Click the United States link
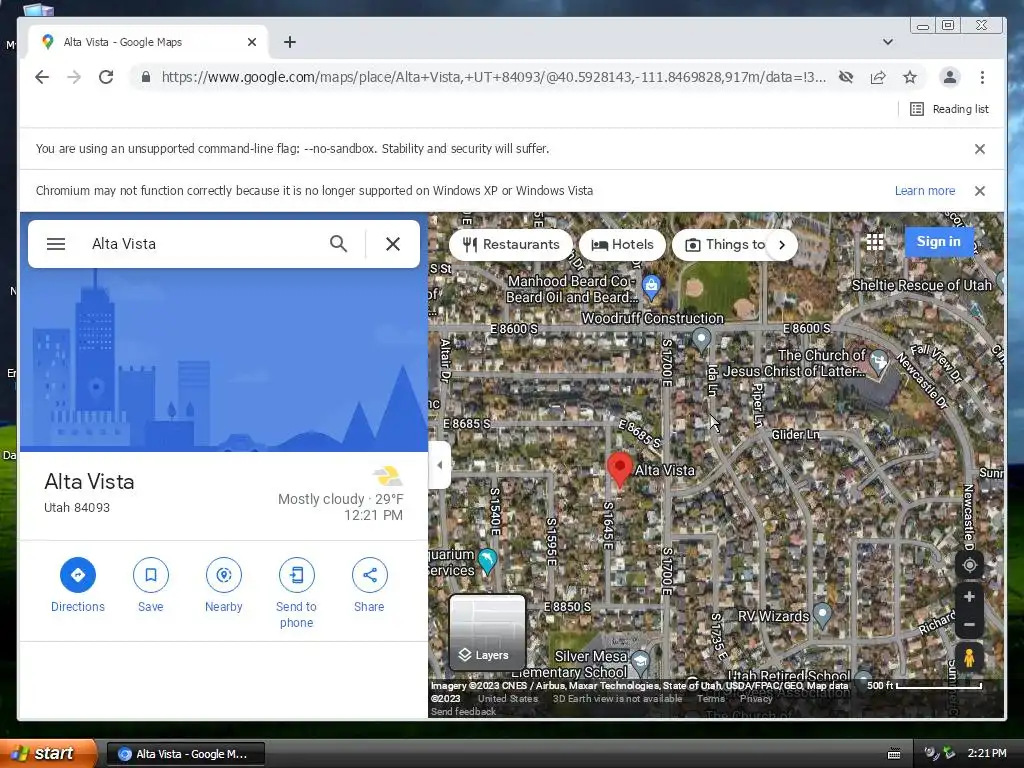This screenshot has width=1024, height=768. [x=507, y=699]
